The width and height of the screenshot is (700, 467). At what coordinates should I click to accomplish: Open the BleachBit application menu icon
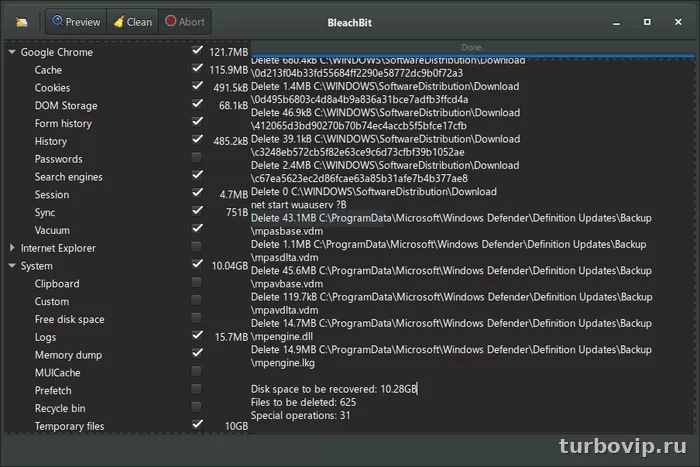[x=21, y=22]
